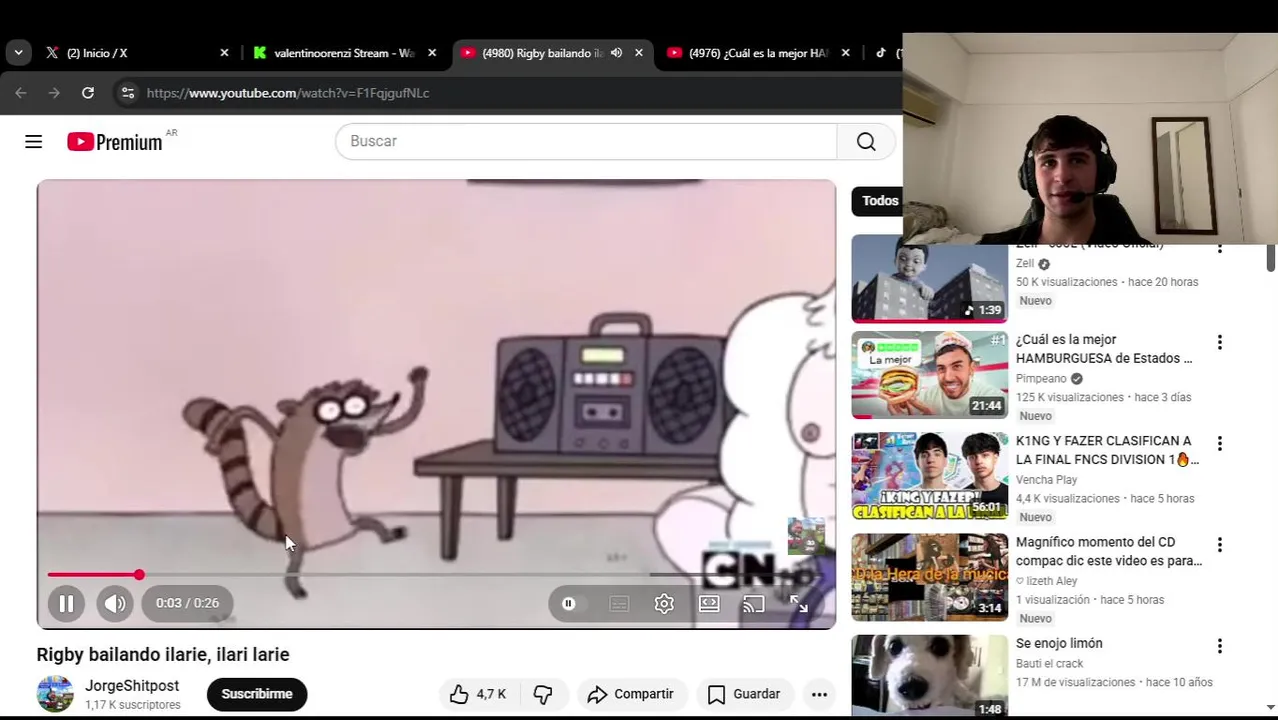Select 'Rigby bailando ilarie, ilari larie' title text
This screenshot has width=1278, height=720.
(163, 655)
